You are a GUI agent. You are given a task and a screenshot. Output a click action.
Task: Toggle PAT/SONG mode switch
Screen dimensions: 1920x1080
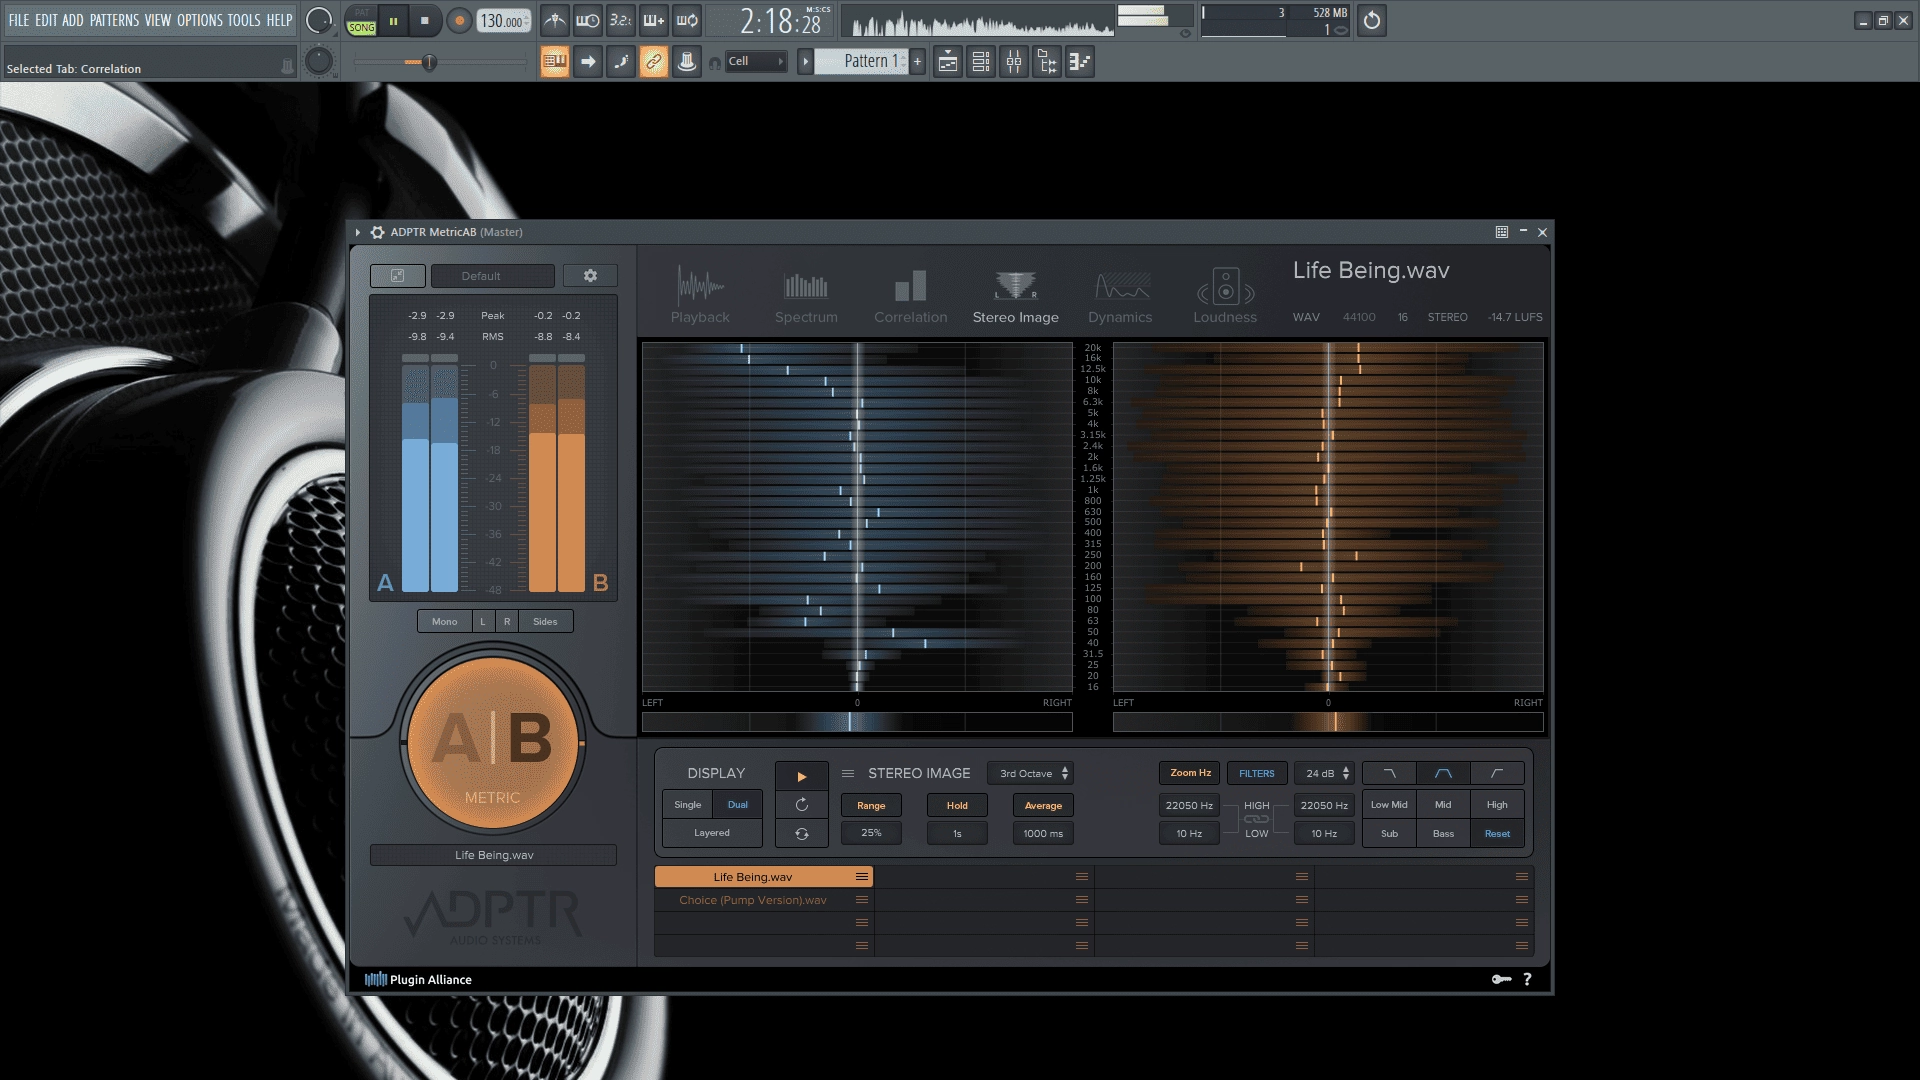pyautogui.click(x=361, y=20)
